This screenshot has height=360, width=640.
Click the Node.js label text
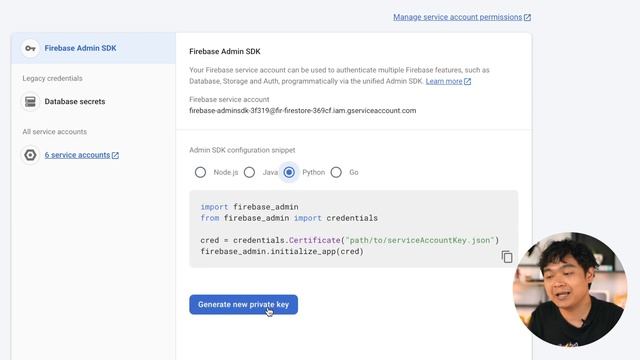click(226, 172)
